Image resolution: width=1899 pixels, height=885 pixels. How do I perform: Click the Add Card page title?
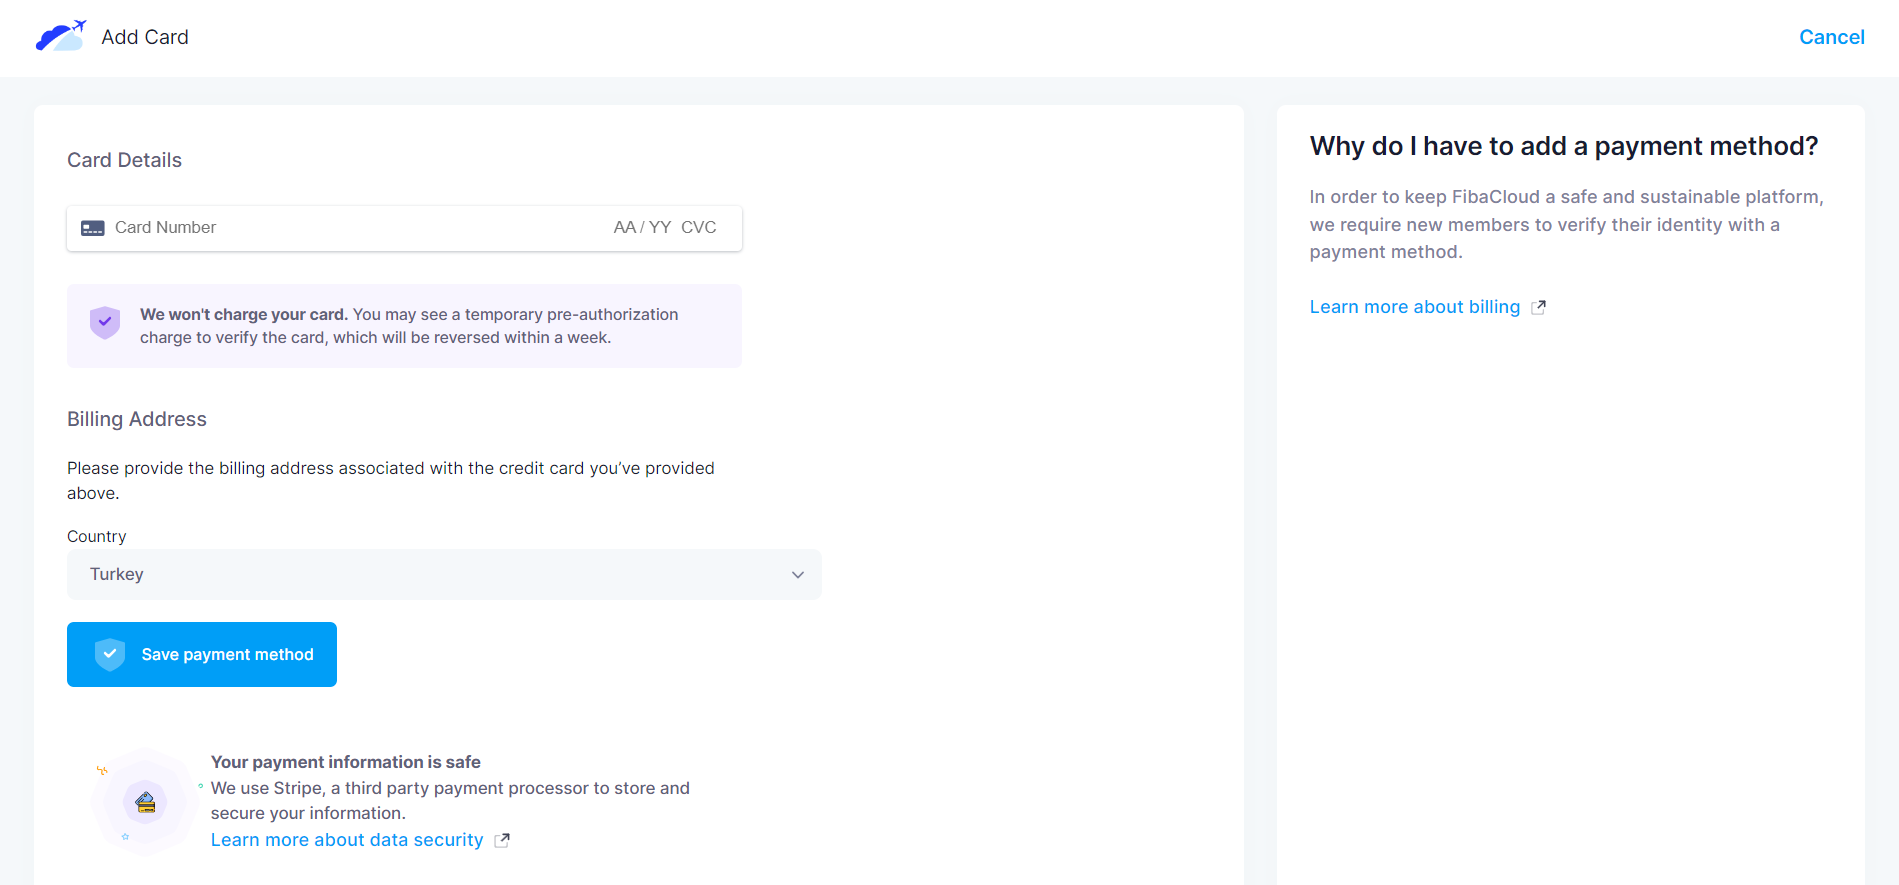145,37
